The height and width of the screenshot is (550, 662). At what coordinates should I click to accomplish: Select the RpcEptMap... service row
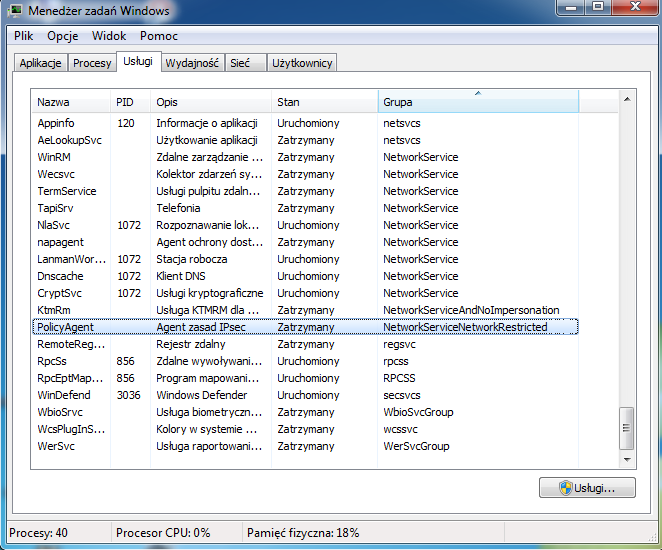coord(305,378)
